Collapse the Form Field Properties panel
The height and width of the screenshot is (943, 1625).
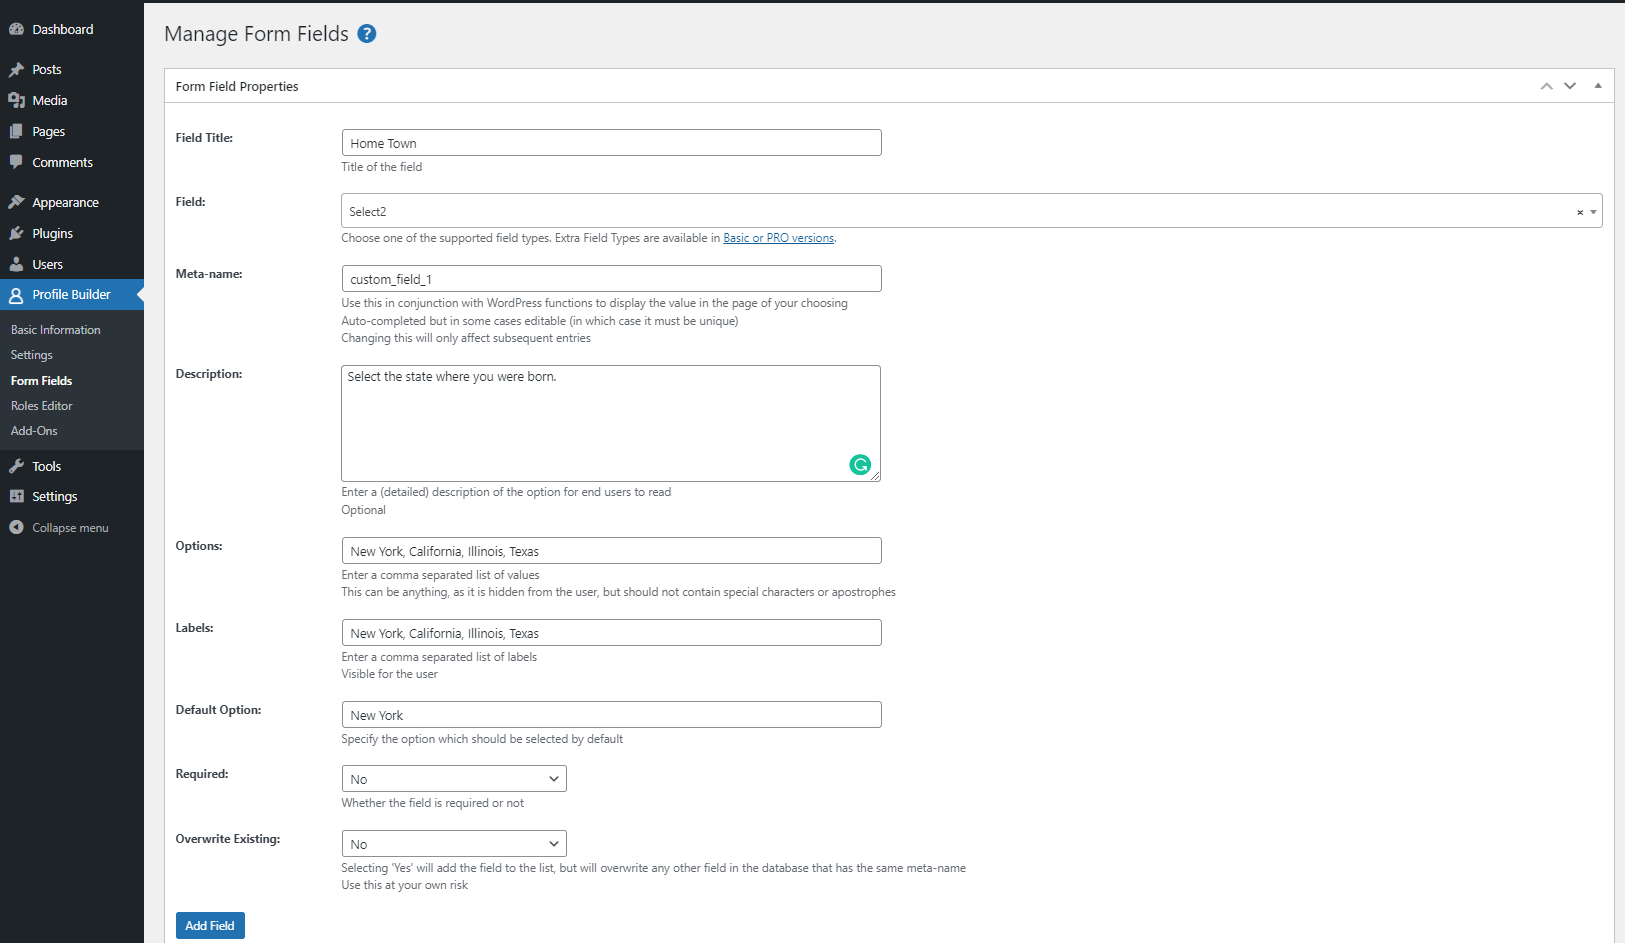tap(1598, 86)
